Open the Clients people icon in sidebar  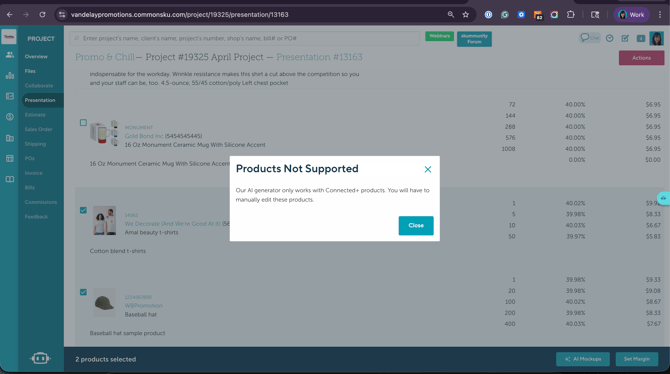pos(9,55)
